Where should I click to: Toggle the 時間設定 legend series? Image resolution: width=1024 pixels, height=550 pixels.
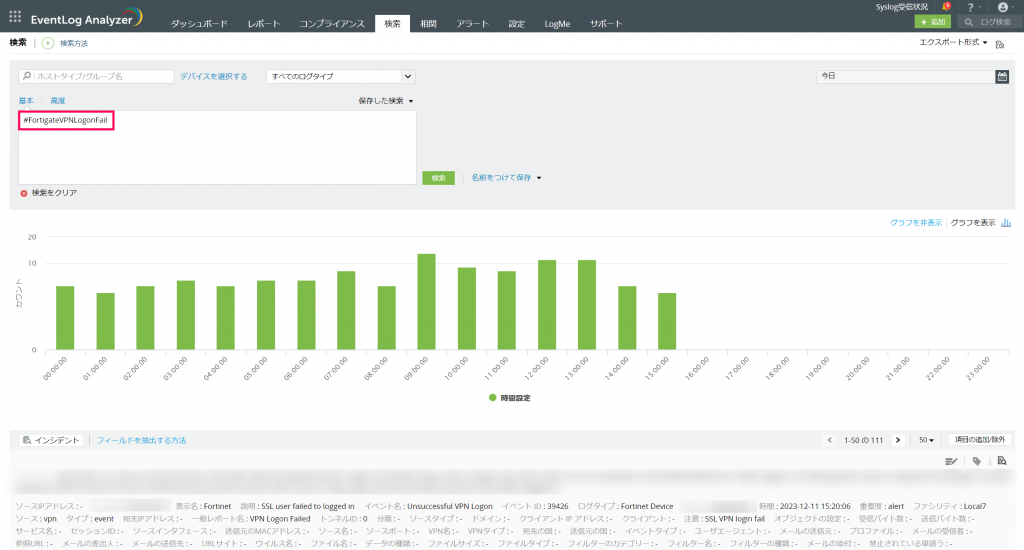510,397
